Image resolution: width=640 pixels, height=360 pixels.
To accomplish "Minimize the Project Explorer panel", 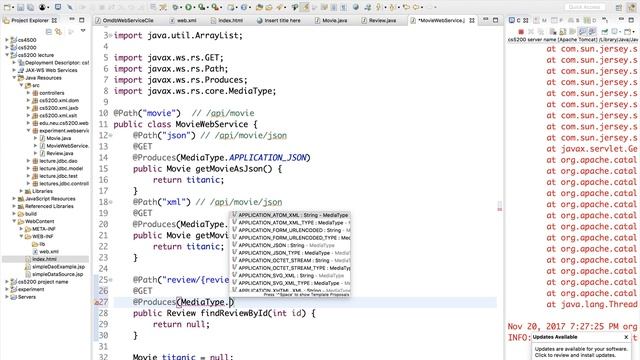I will click(72, 19).
